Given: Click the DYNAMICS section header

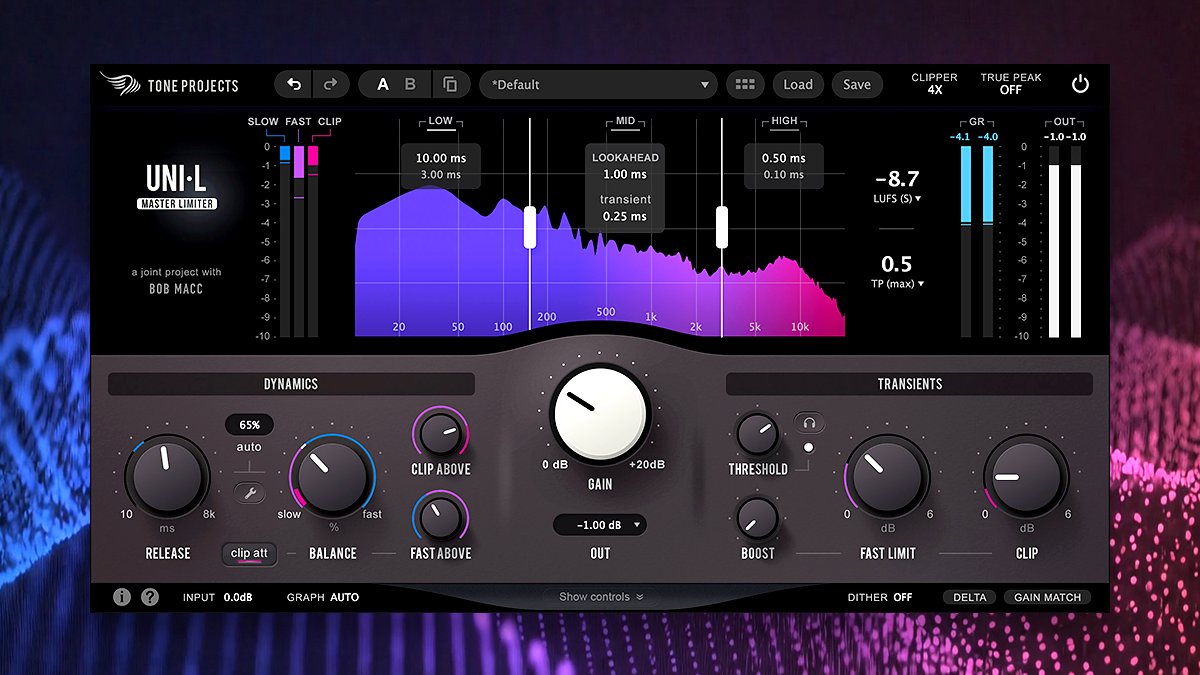Looking at the screenshot, I should click(291, 384).
